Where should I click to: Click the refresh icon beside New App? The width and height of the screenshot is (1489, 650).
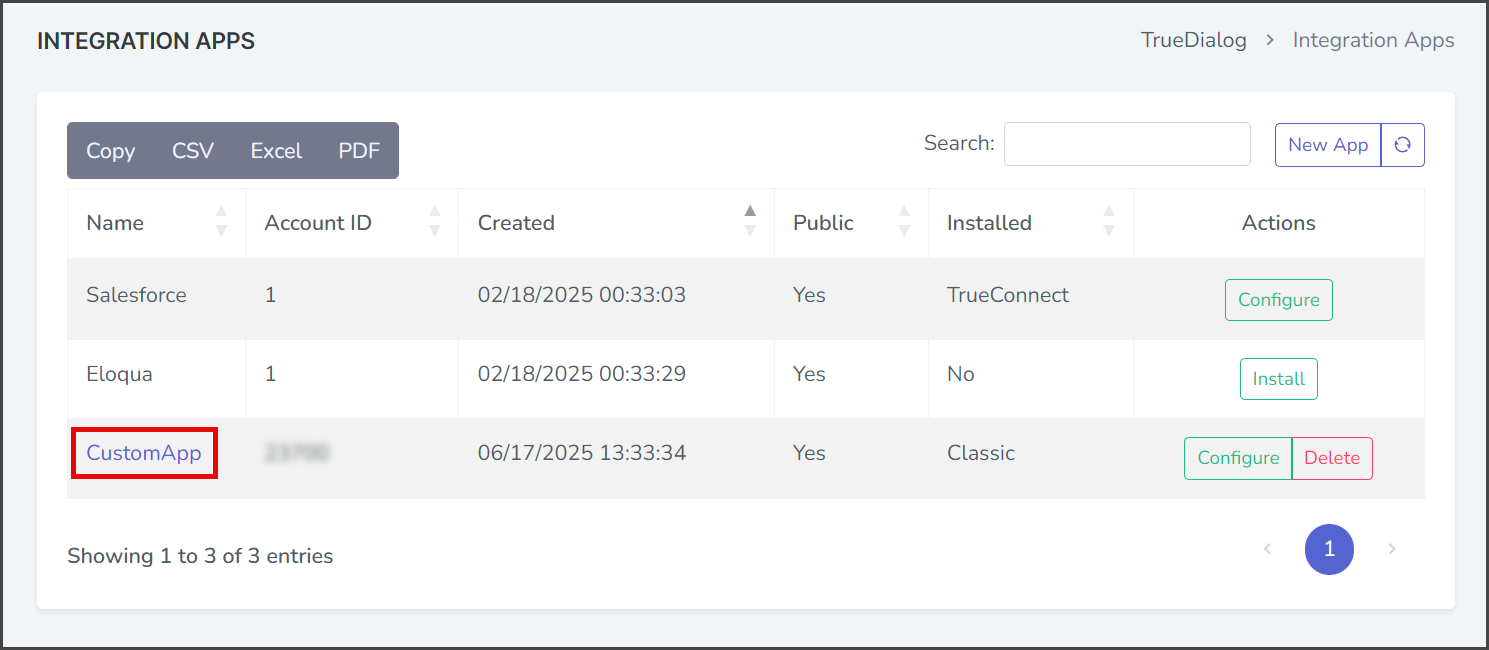[1402, 145]
